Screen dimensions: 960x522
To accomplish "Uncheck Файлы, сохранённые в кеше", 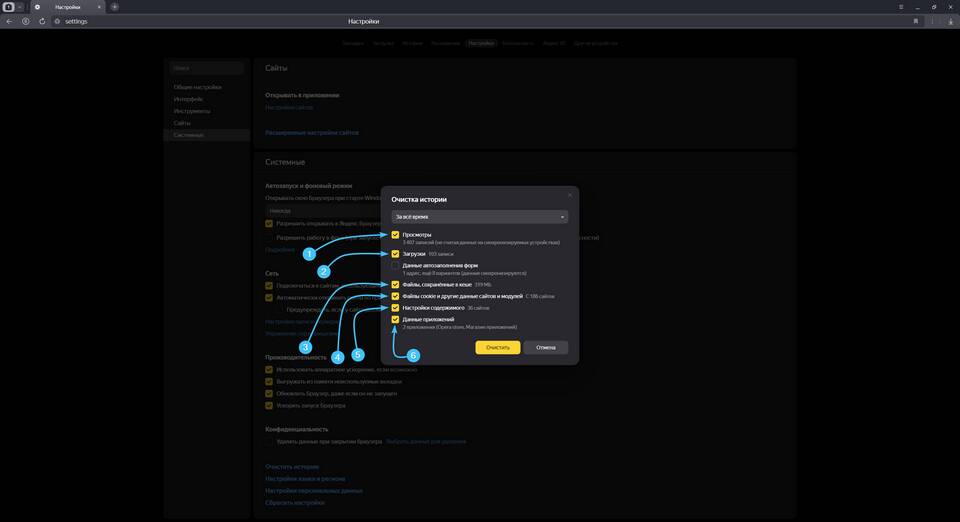I will [395, 285].
